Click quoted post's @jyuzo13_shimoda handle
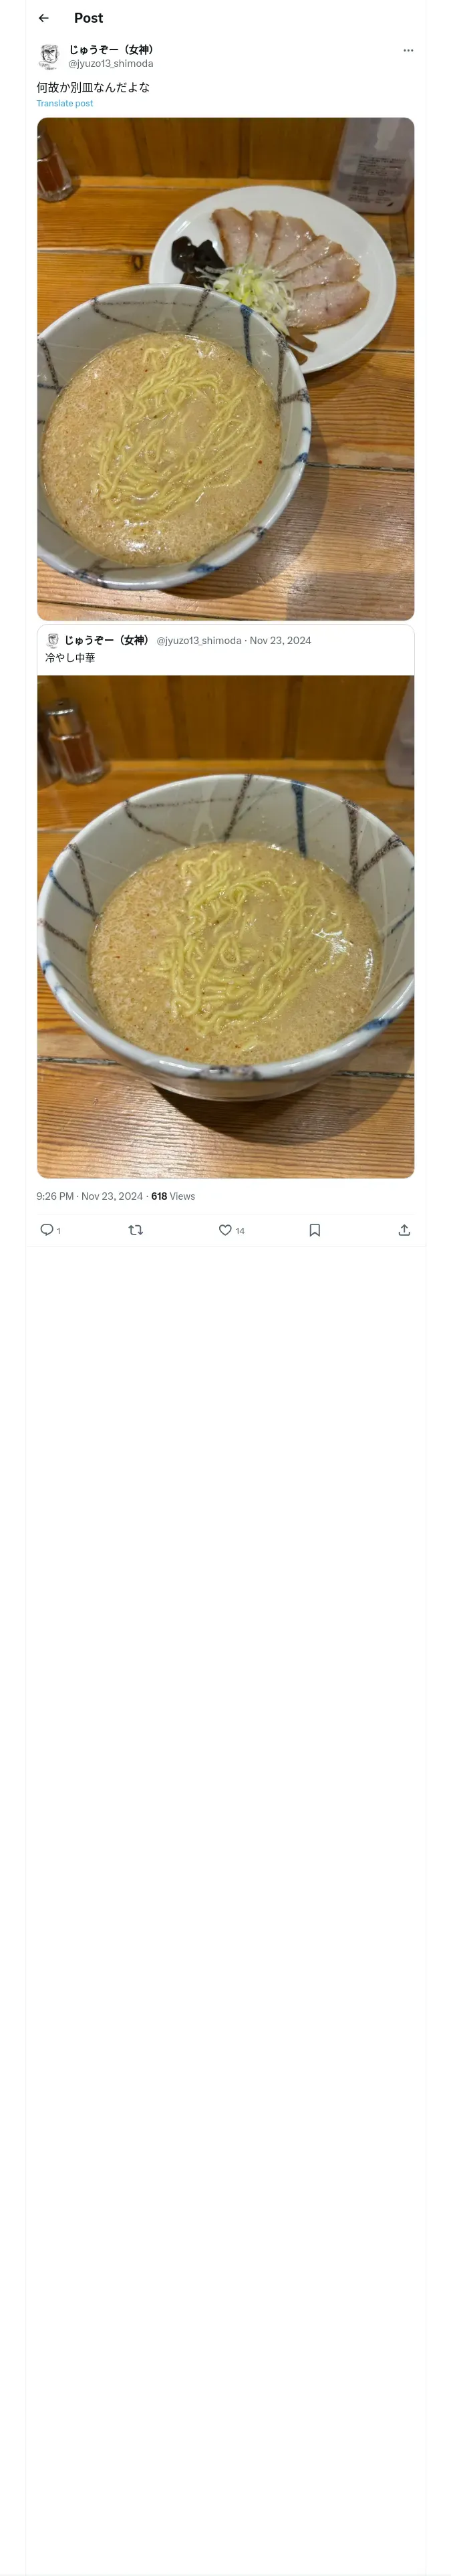Image resolution: width=451 pixels, height=2576 pixels. pos(199,640)
